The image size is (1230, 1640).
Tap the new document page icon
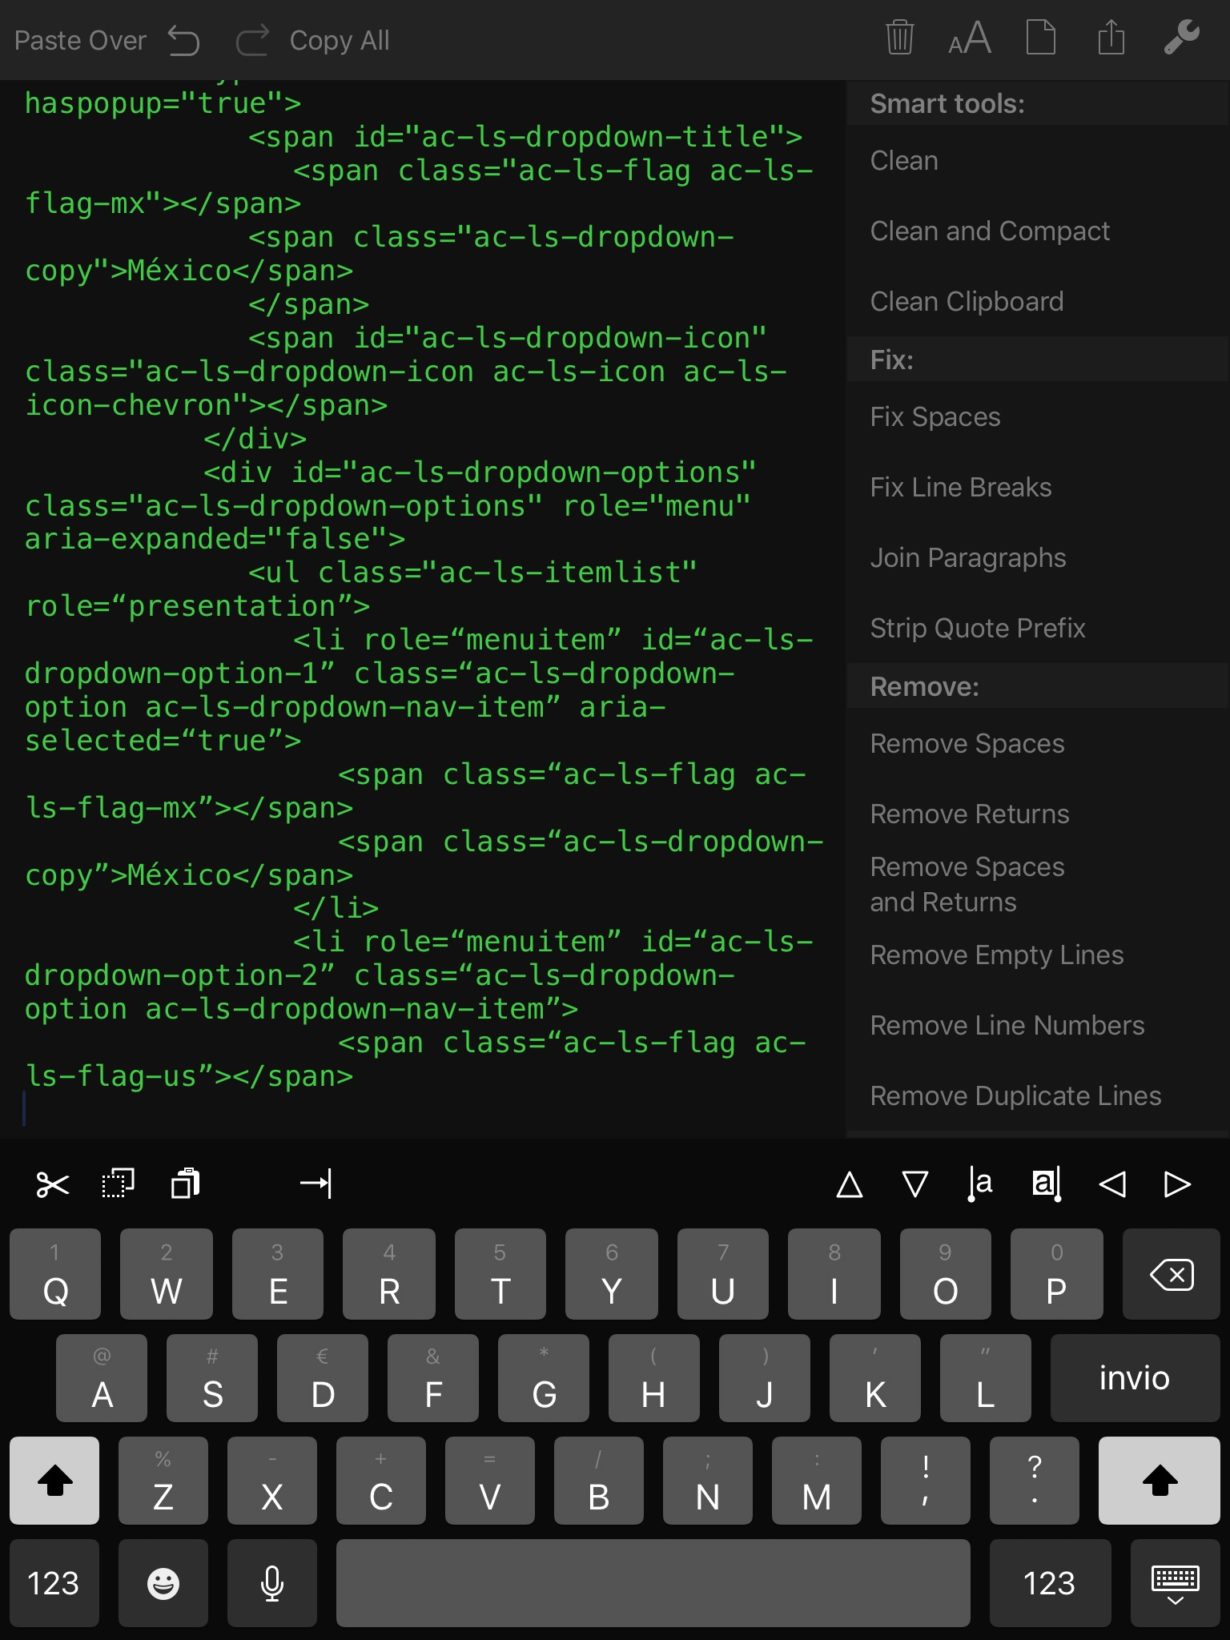coord(1041,38)
